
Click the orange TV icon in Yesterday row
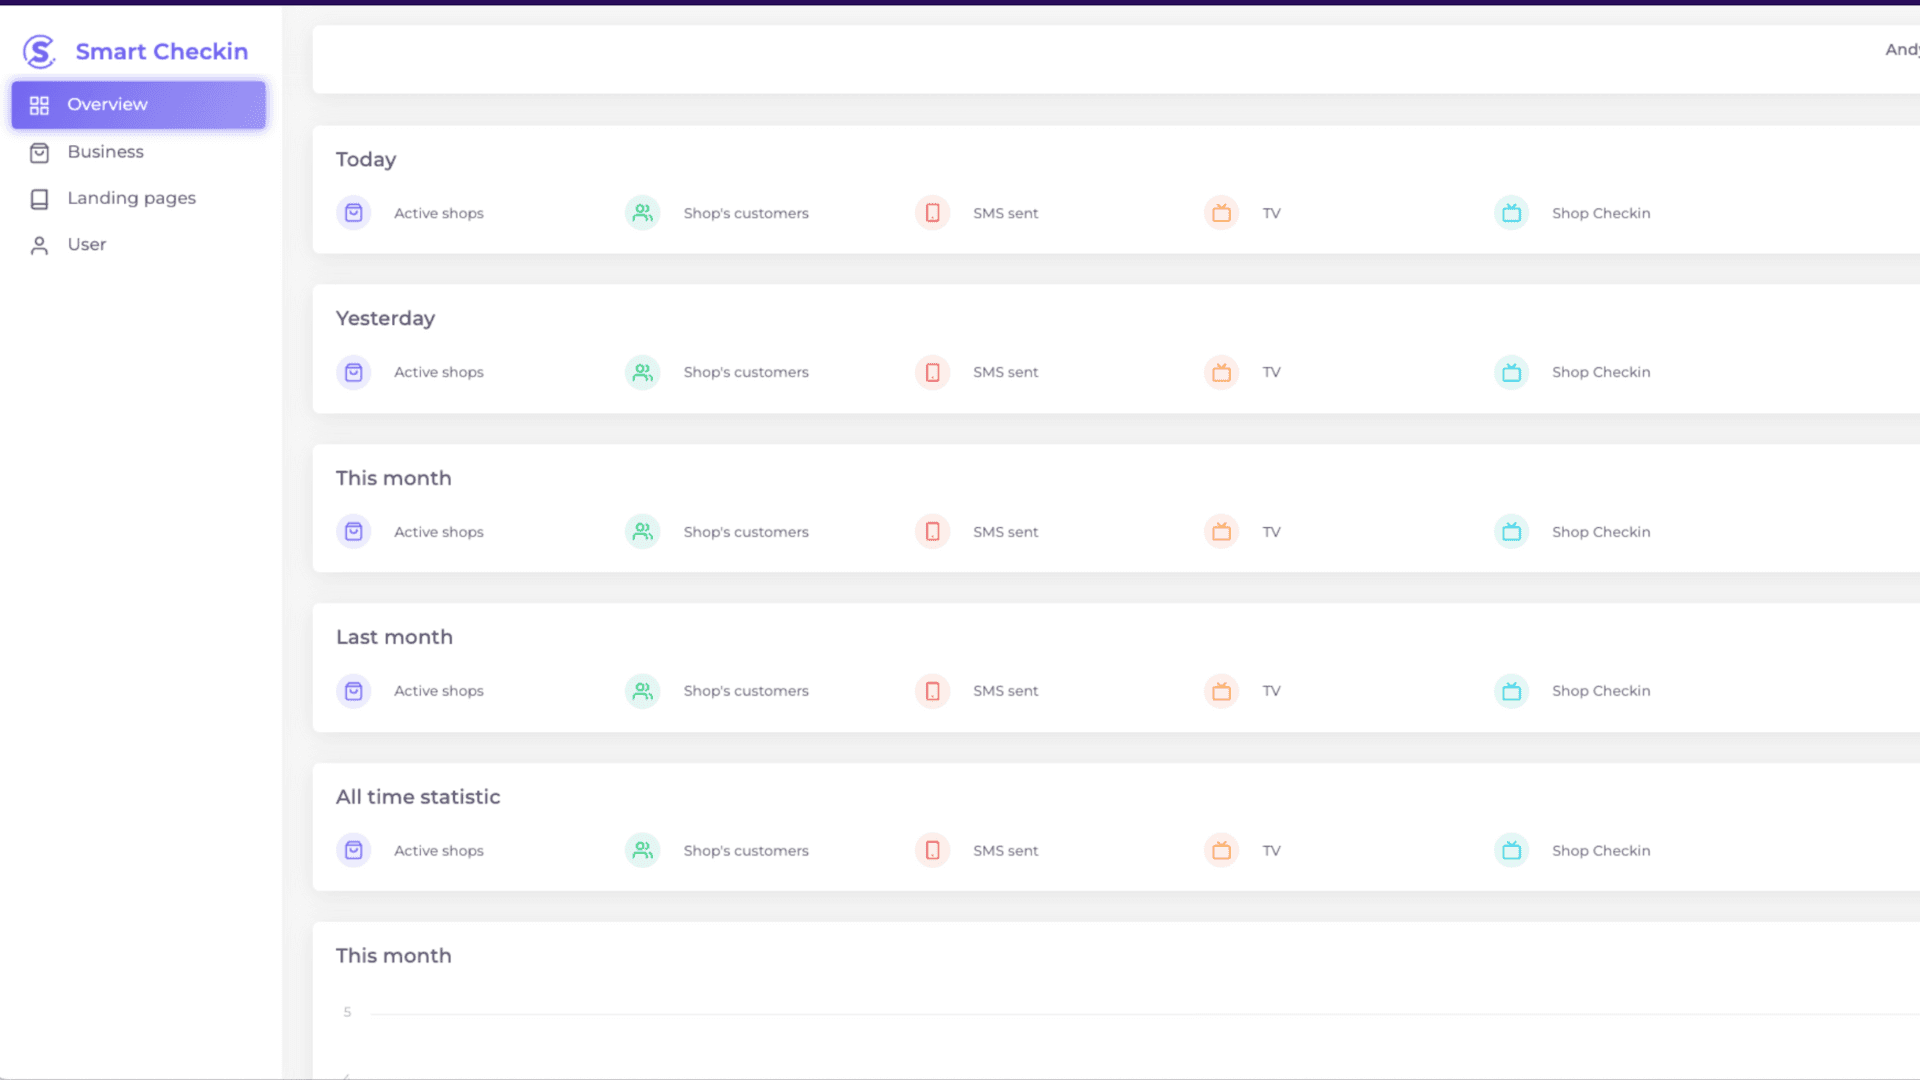click(x=1221, y=372)
